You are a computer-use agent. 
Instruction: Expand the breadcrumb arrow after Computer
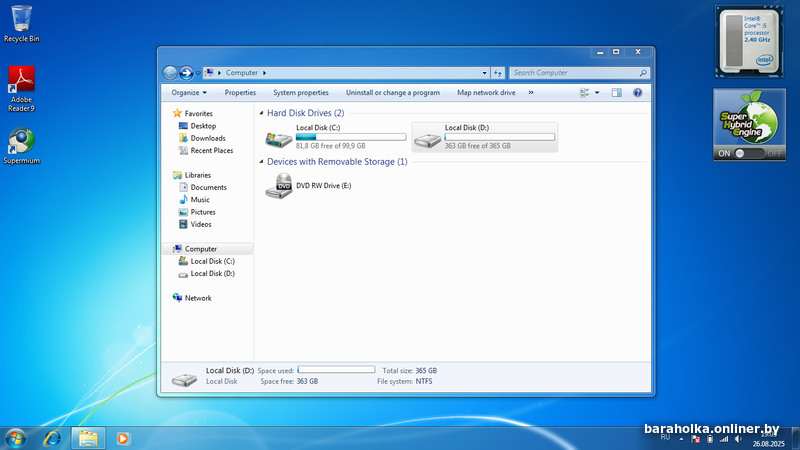click(x=264, y=73)
